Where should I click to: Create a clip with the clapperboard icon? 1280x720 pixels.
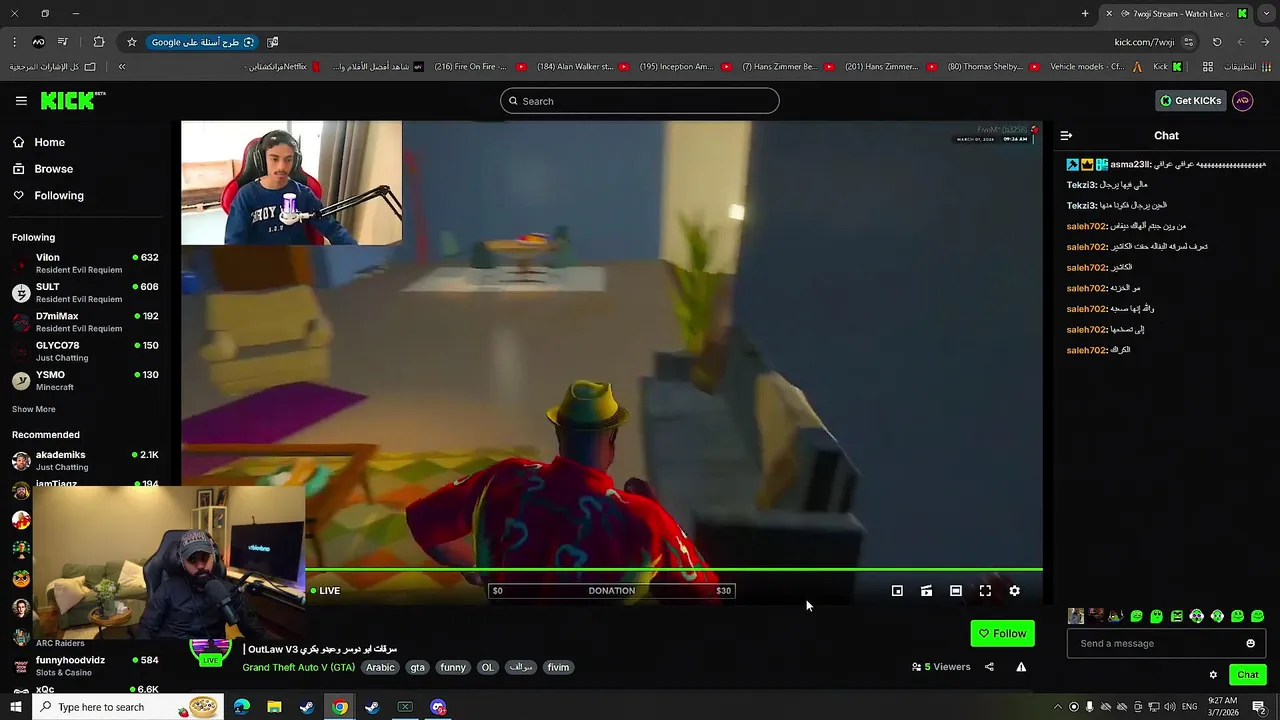(926, 591)
